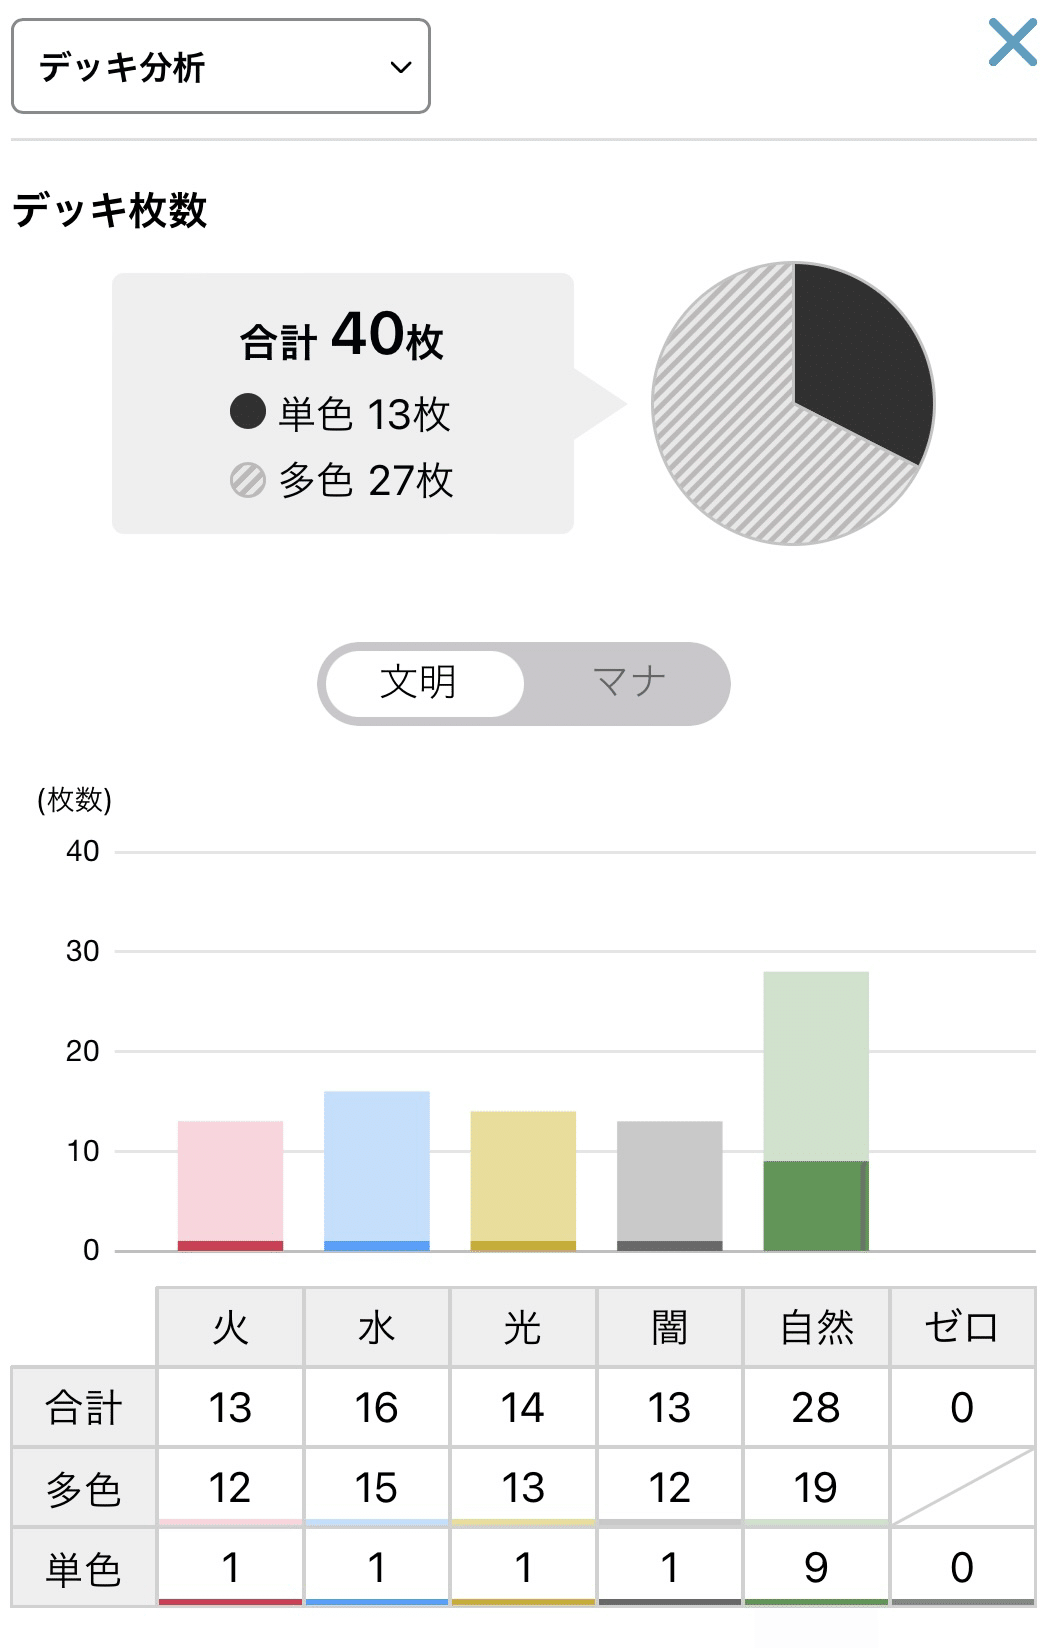1061x1648 pixels.
Task: Click the gray 闇 bar
Action: coord(669,1185)
